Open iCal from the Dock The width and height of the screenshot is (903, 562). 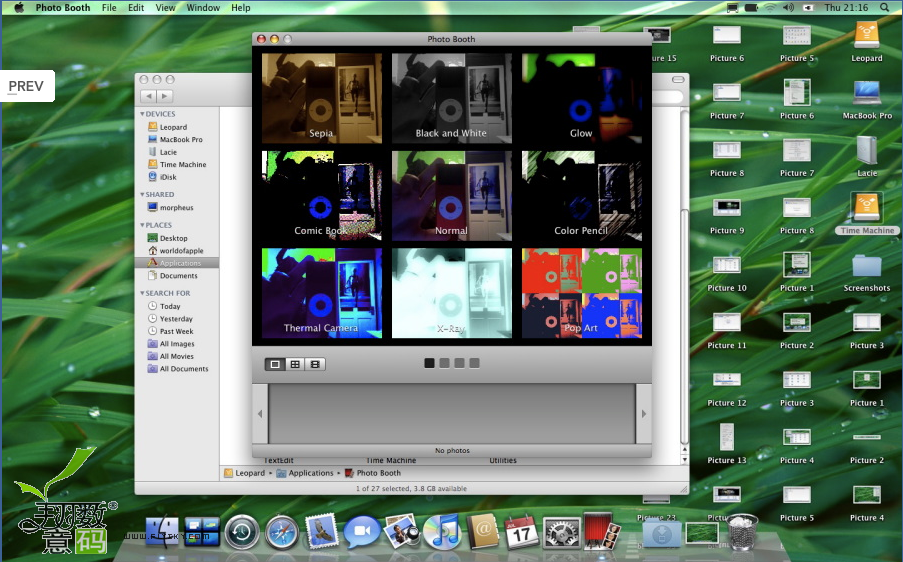(x=522, y=531)
